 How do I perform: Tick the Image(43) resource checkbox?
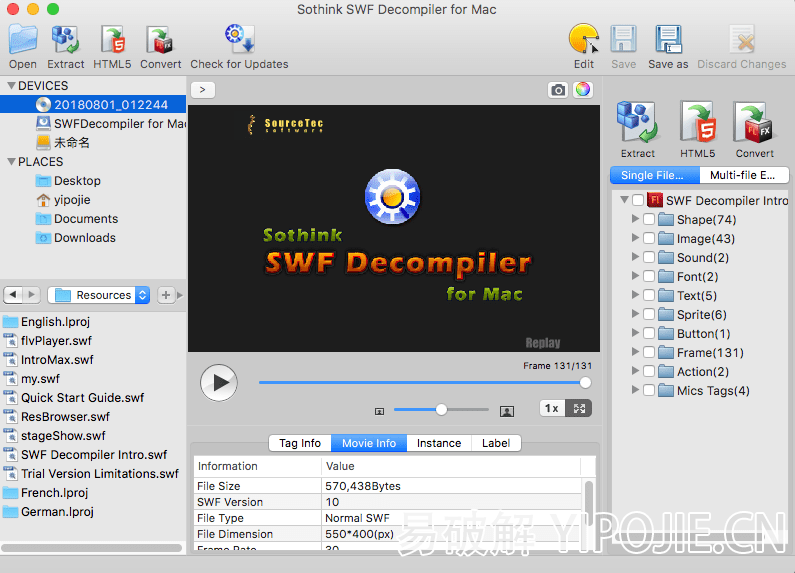click(649, 239)
